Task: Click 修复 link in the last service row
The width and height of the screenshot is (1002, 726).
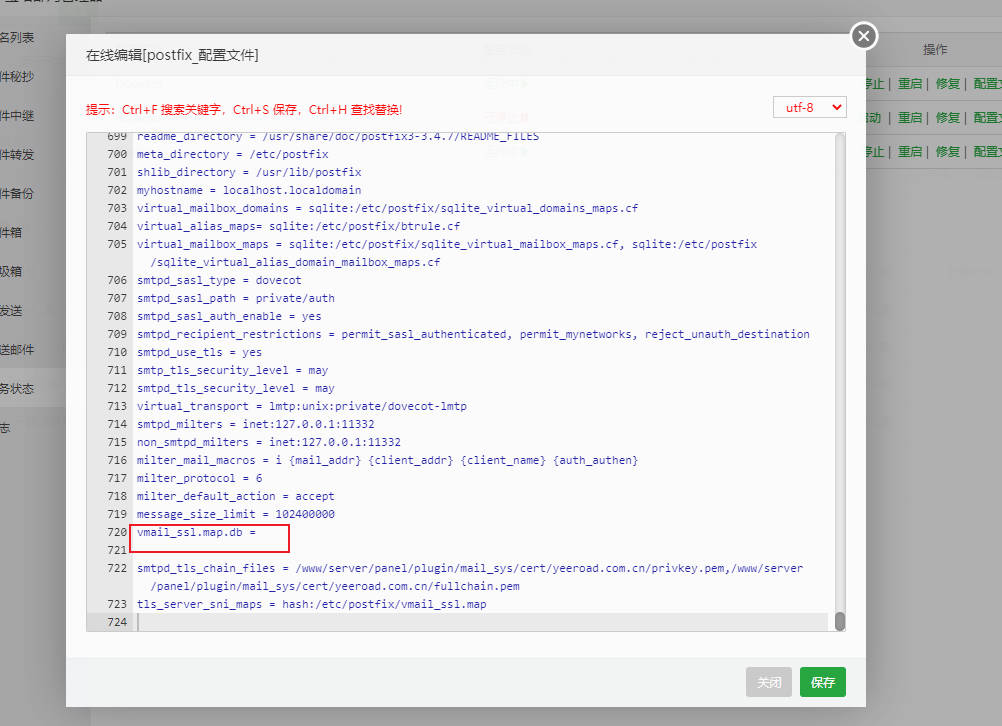Action: 947,152
